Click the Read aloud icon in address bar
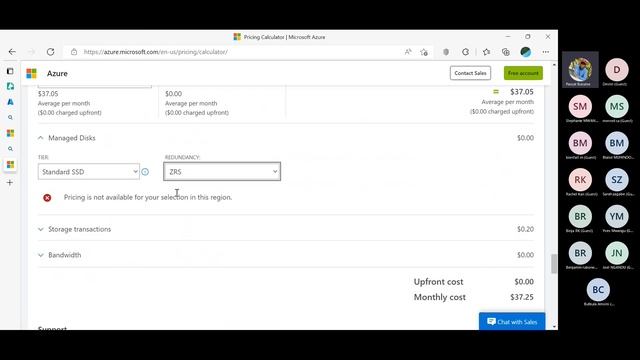The width and height of the screenshot is (640, 360). [408, 52]
